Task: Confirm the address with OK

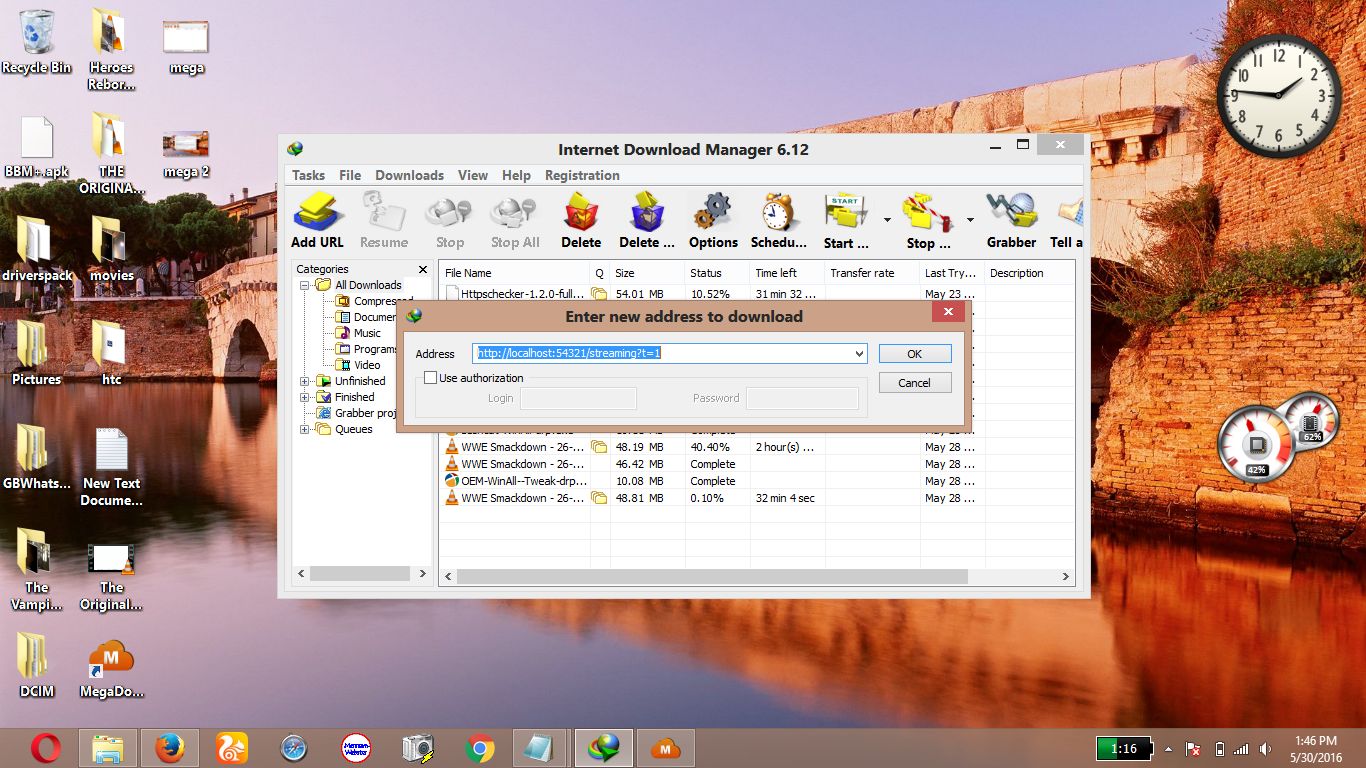Action: pos(915,354)
